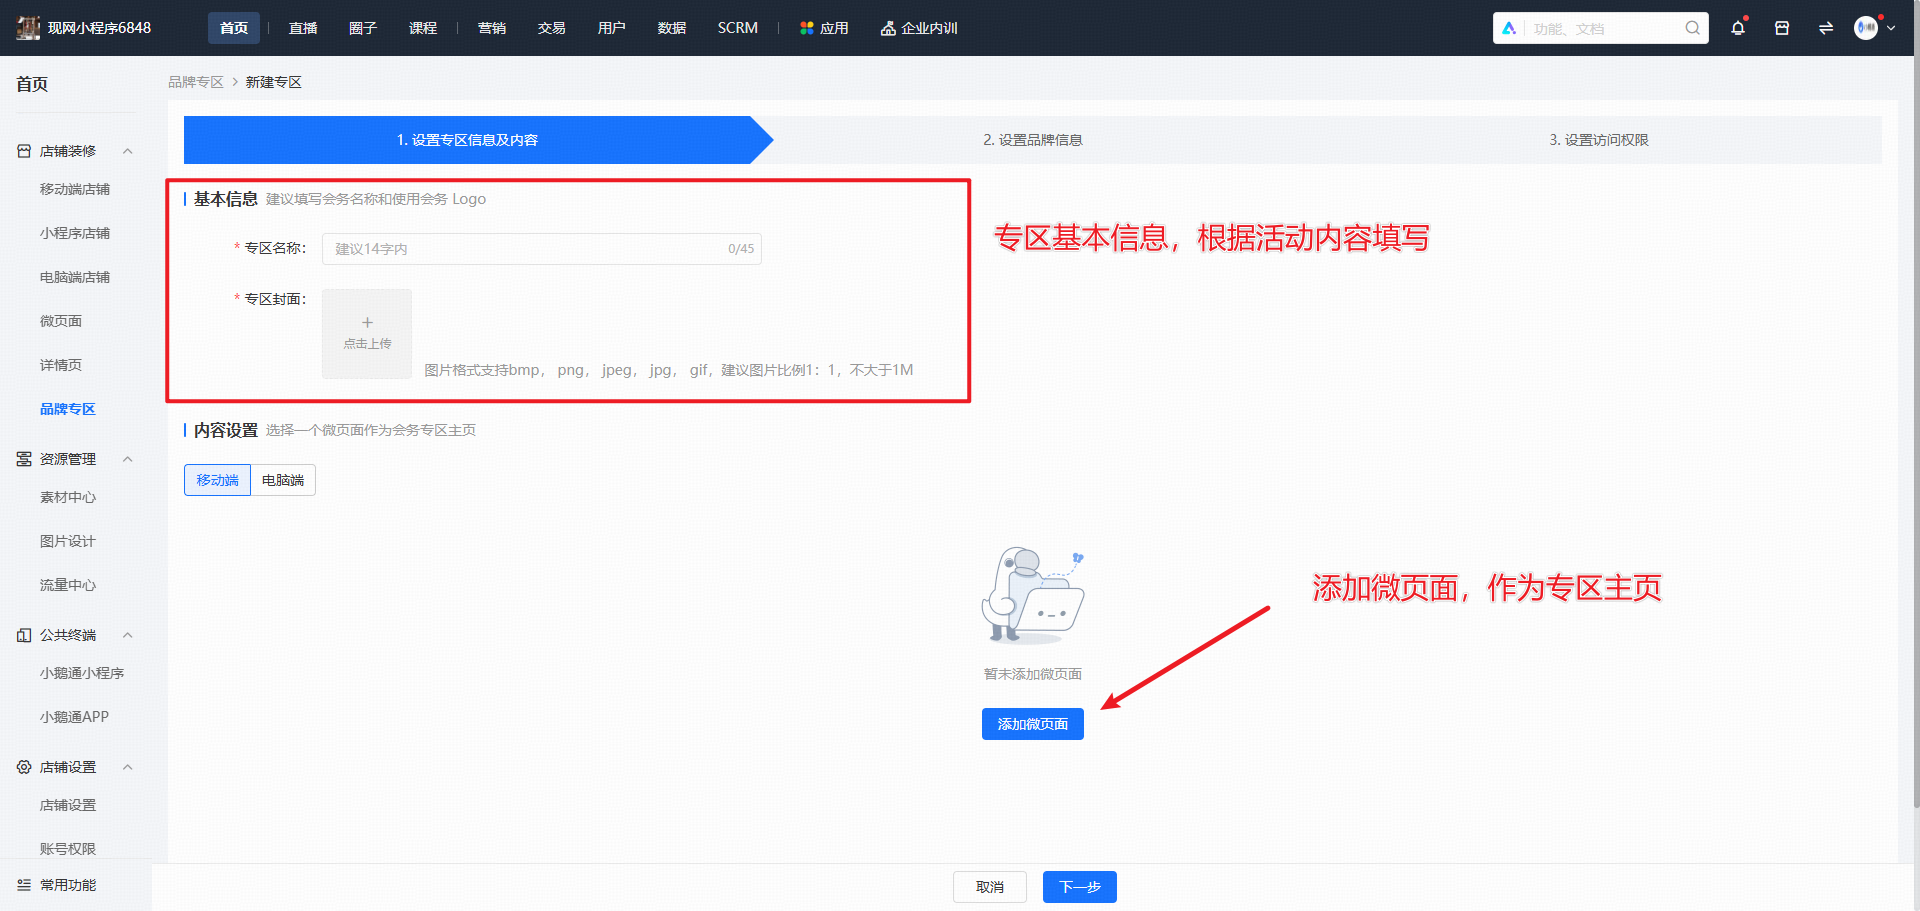Switch to the 电脑端 tab
Viewport: 1920px width, 911px height.
point(283,480)
